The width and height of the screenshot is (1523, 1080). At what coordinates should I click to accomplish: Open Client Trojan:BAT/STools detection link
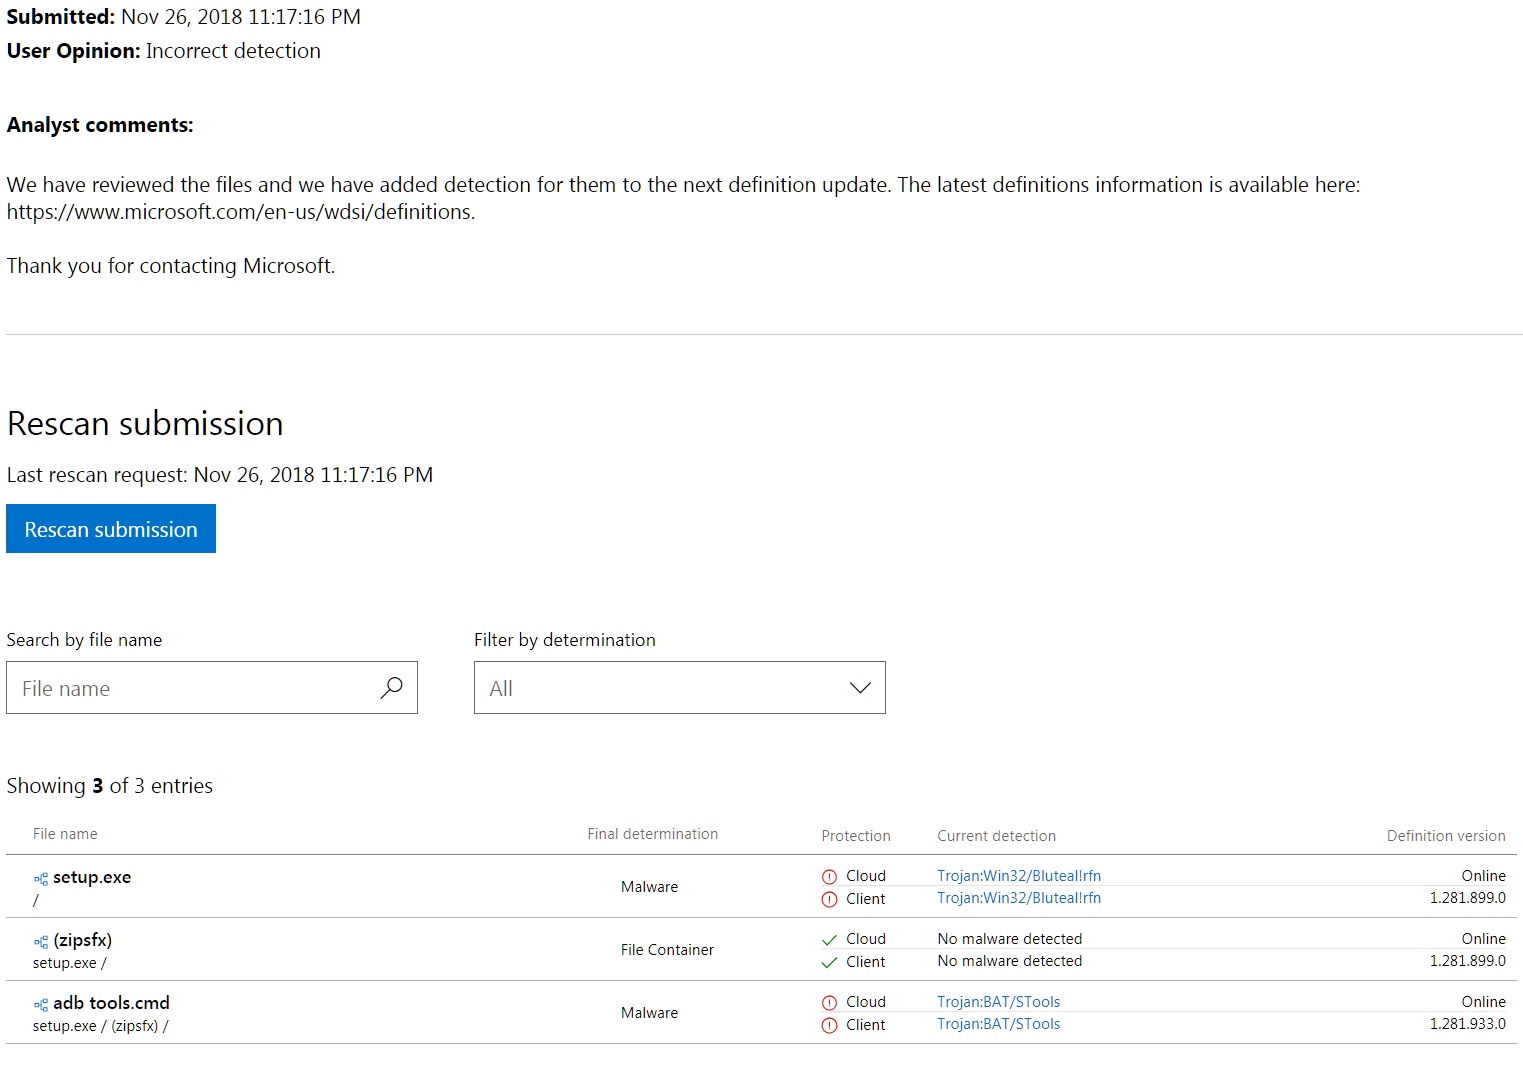coord(998,1024)
